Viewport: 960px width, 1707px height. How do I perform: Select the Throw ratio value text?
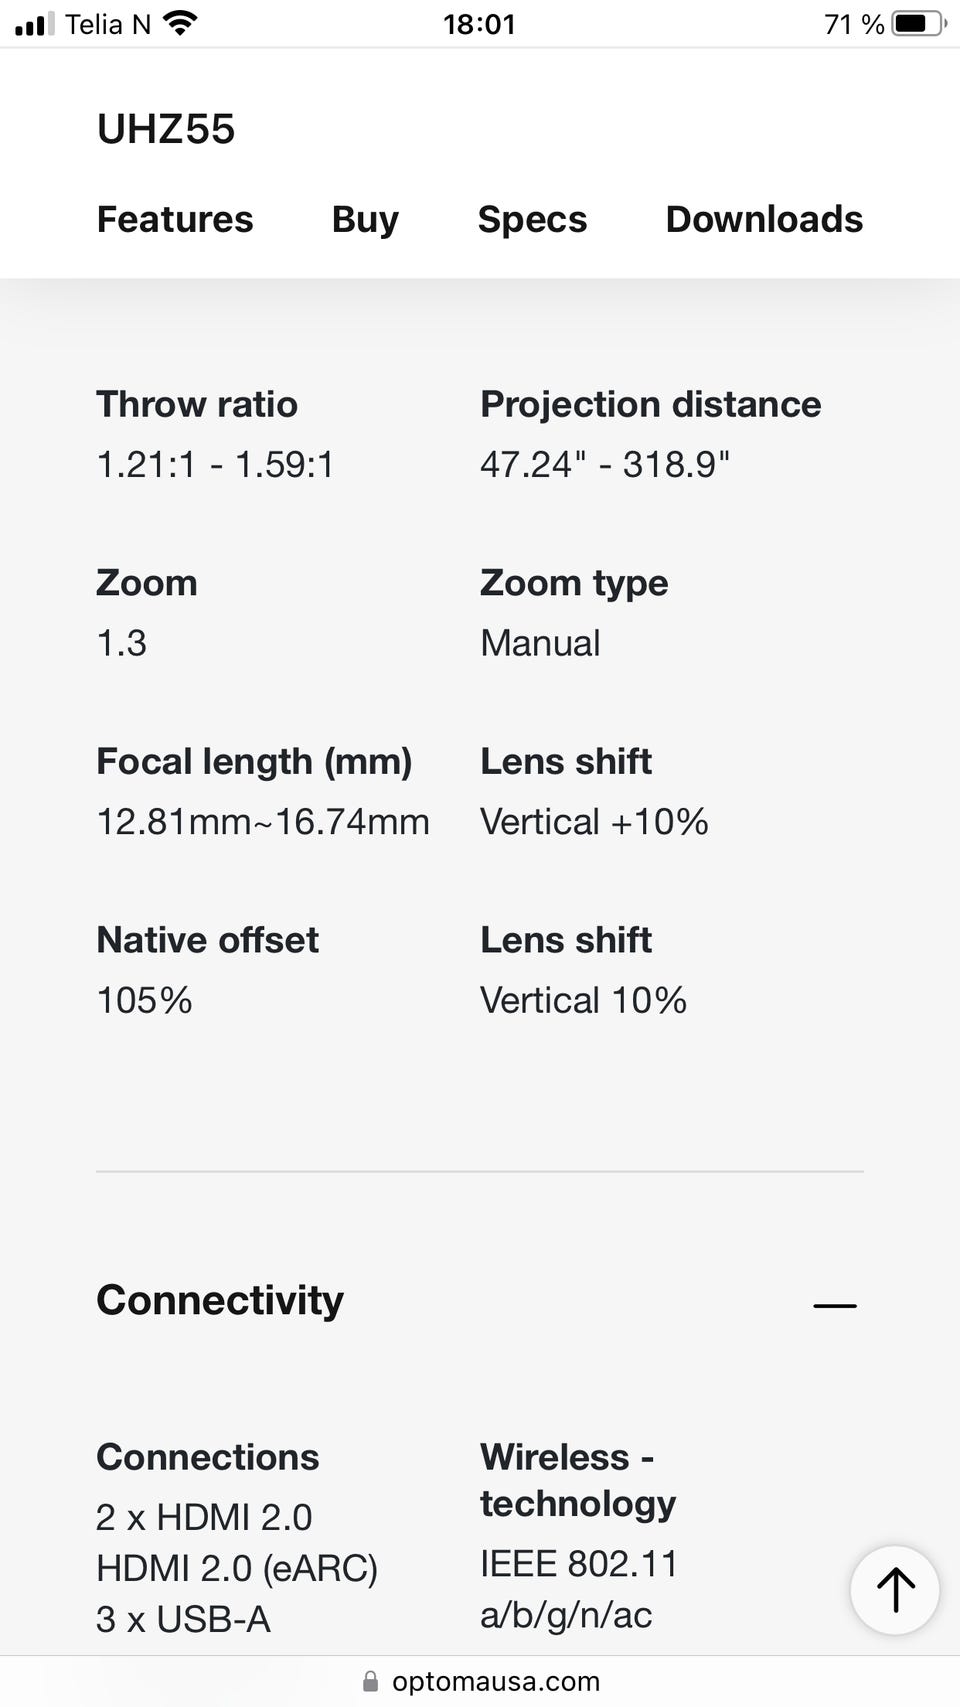tap(215, 464)
